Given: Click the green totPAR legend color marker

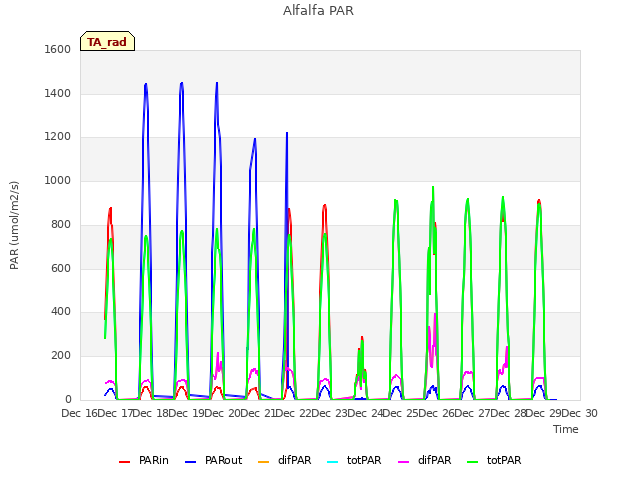Looking at the screenshot, I should tap(473, 462).
